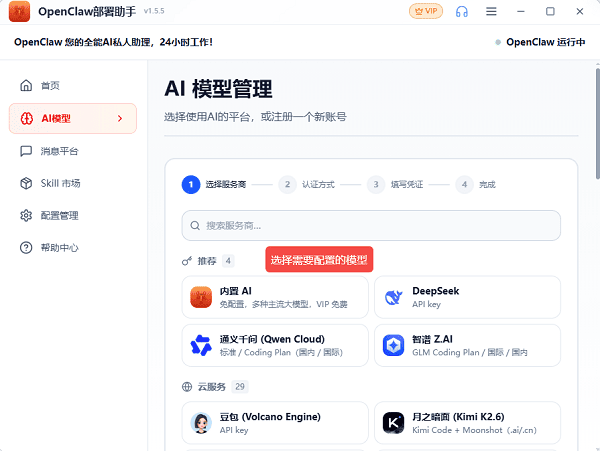The width and height of the screenshot is (600, 451).
Task: Click the DeepSeek whale logo
Action: click(393, 297)
